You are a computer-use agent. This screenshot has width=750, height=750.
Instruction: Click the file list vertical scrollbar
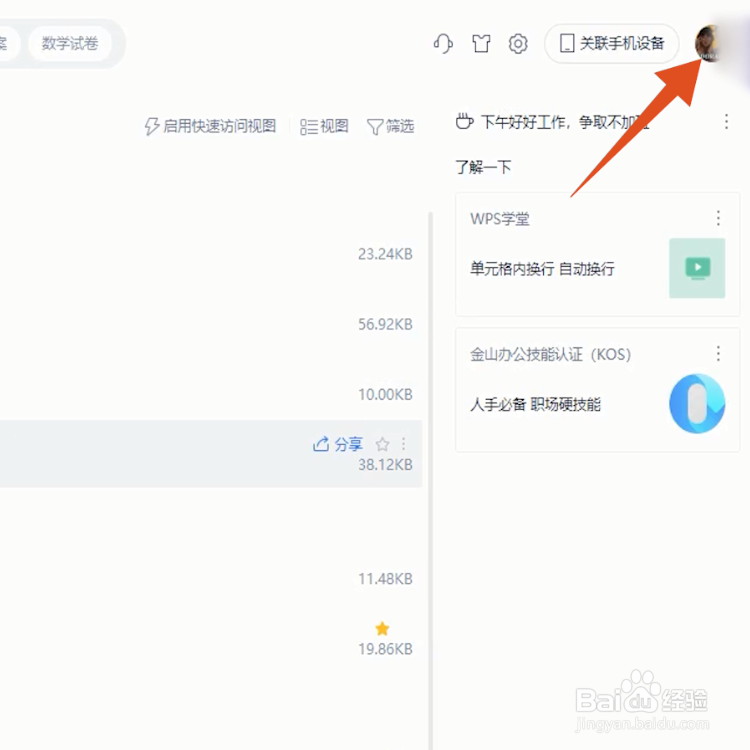coord(430,480)
